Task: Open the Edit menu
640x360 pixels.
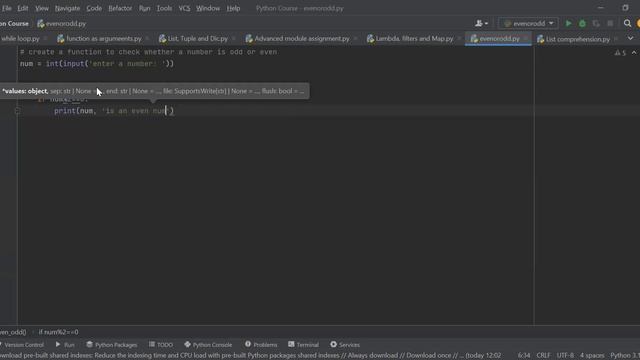Action: [23, 8]
